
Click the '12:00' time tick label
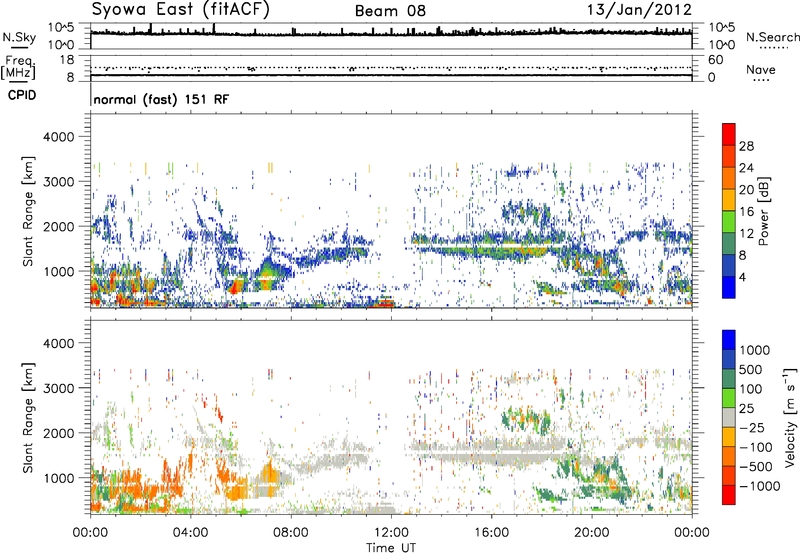[x=391, y=533]
